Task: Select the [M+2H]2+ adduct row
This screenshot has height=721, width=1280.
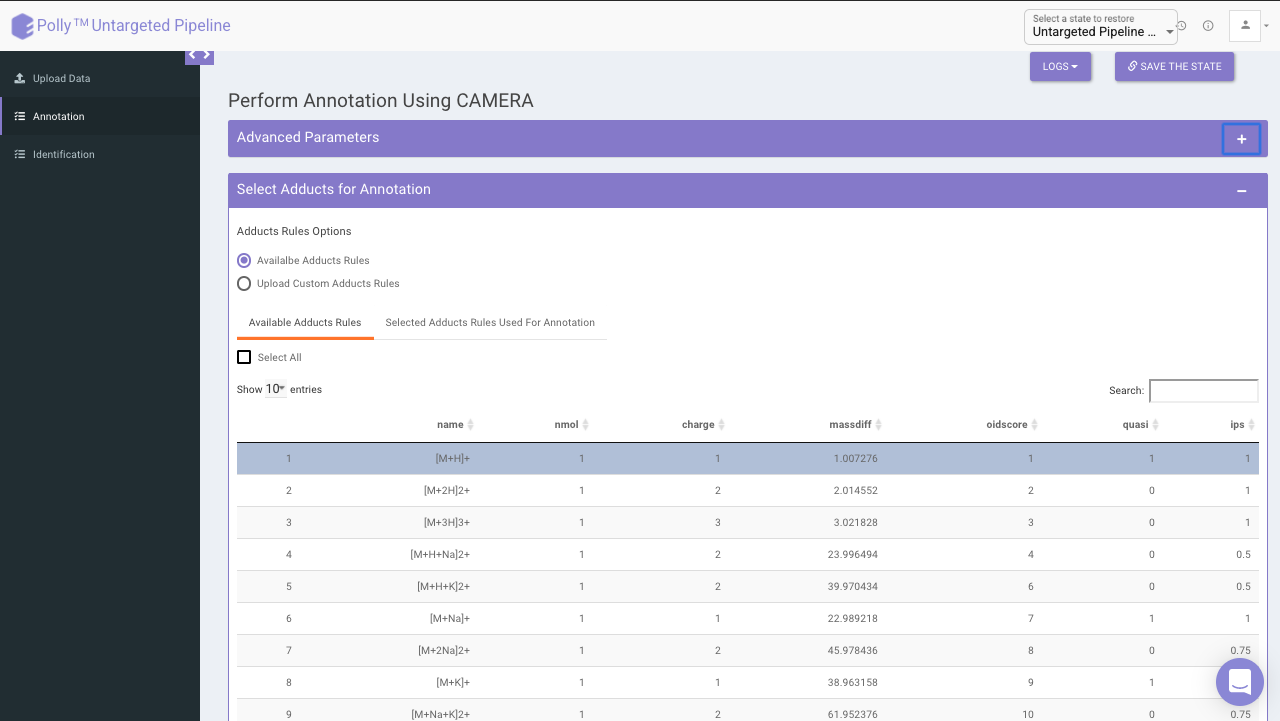Action: (x=748, y=491)
